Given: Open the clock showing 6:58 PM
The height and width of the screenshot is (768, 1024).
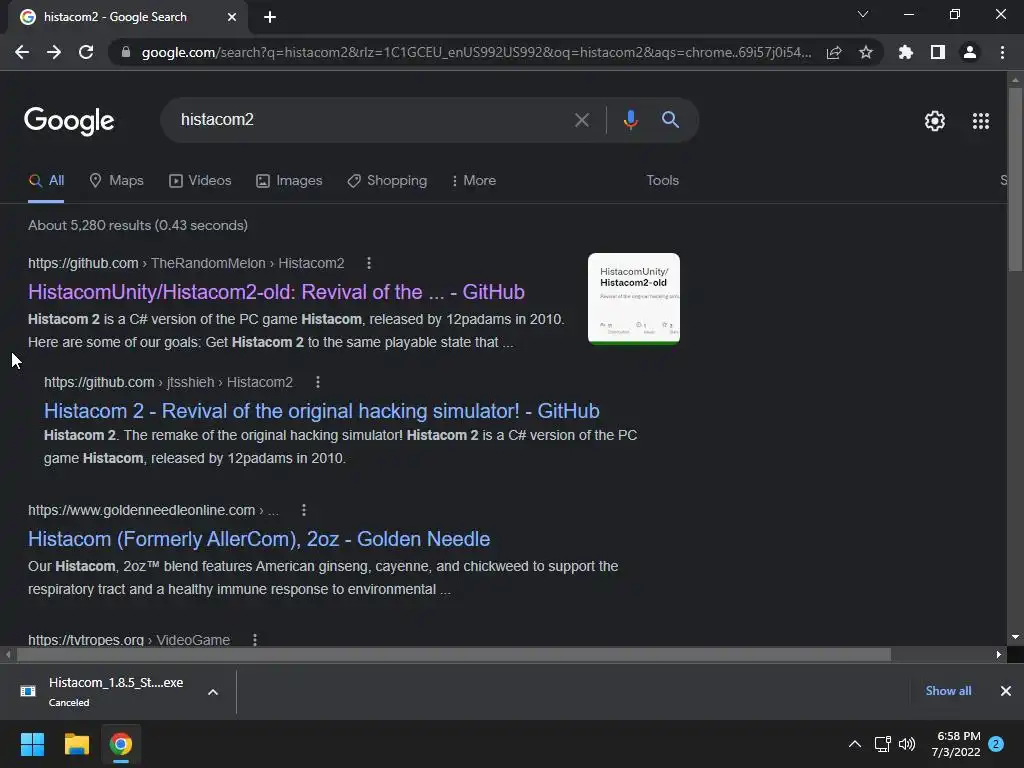Looking at the screenshot, I should click(x=956, y=744).
